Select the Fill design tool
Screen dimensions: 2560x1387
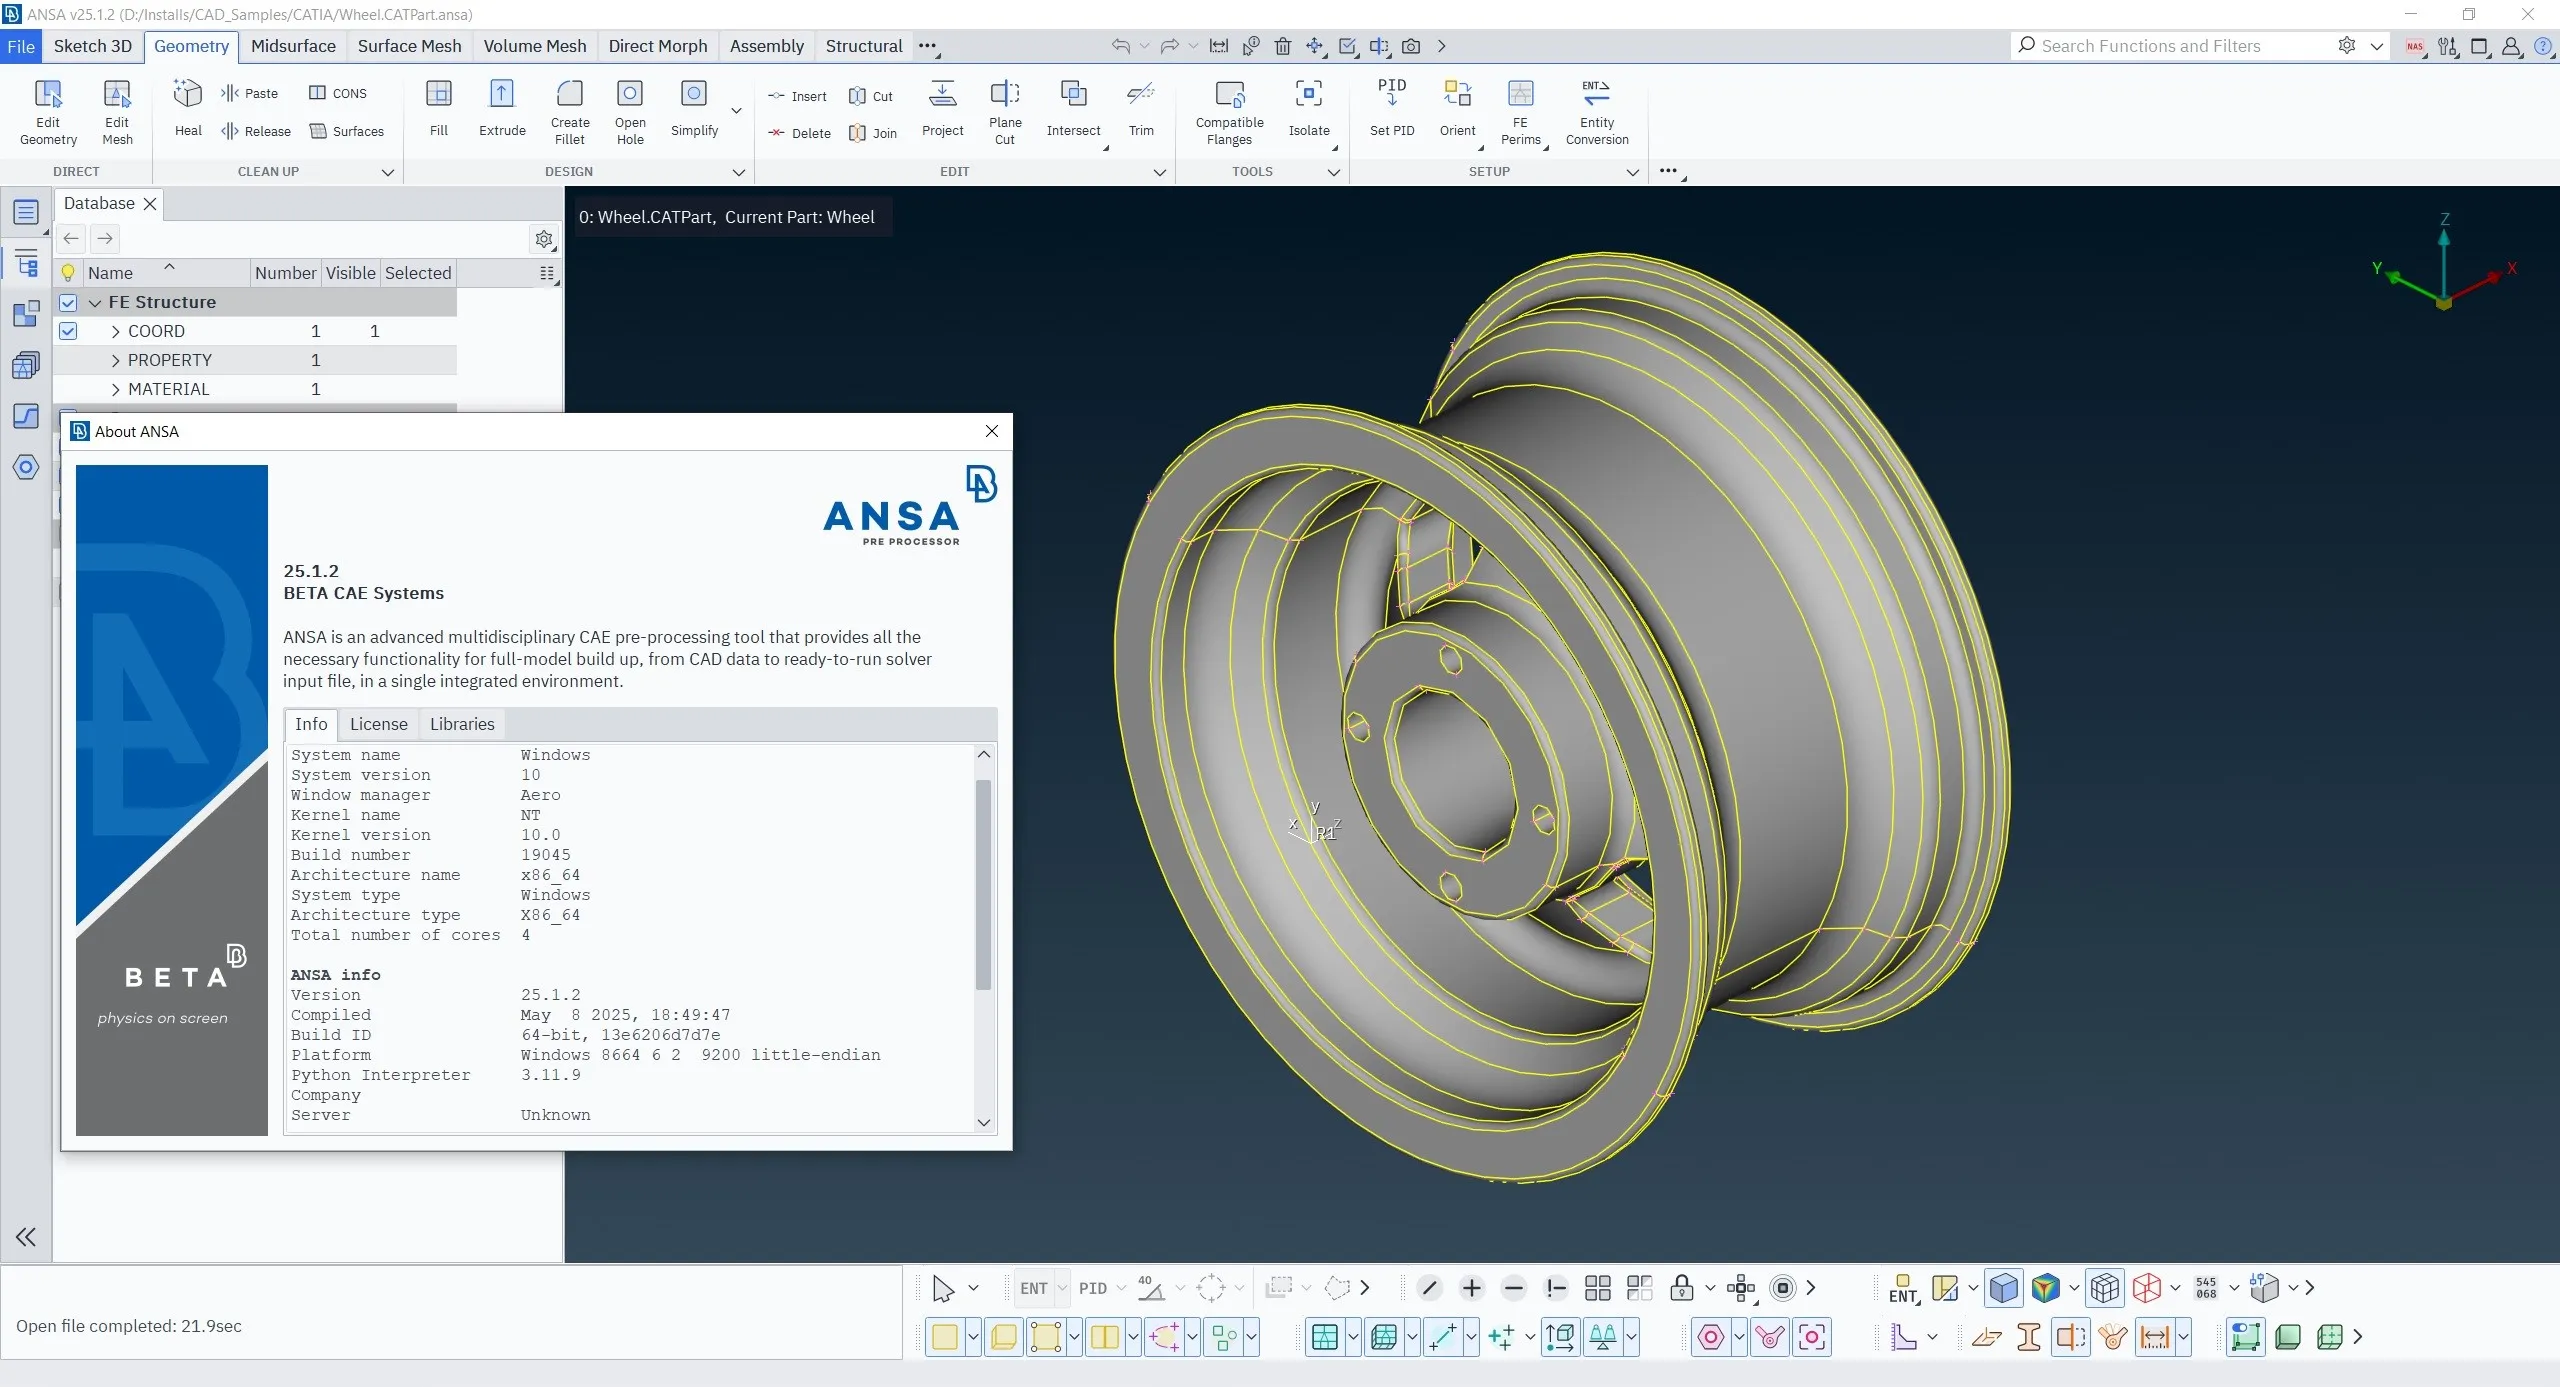pyautogui.click(x=438, y=108)
